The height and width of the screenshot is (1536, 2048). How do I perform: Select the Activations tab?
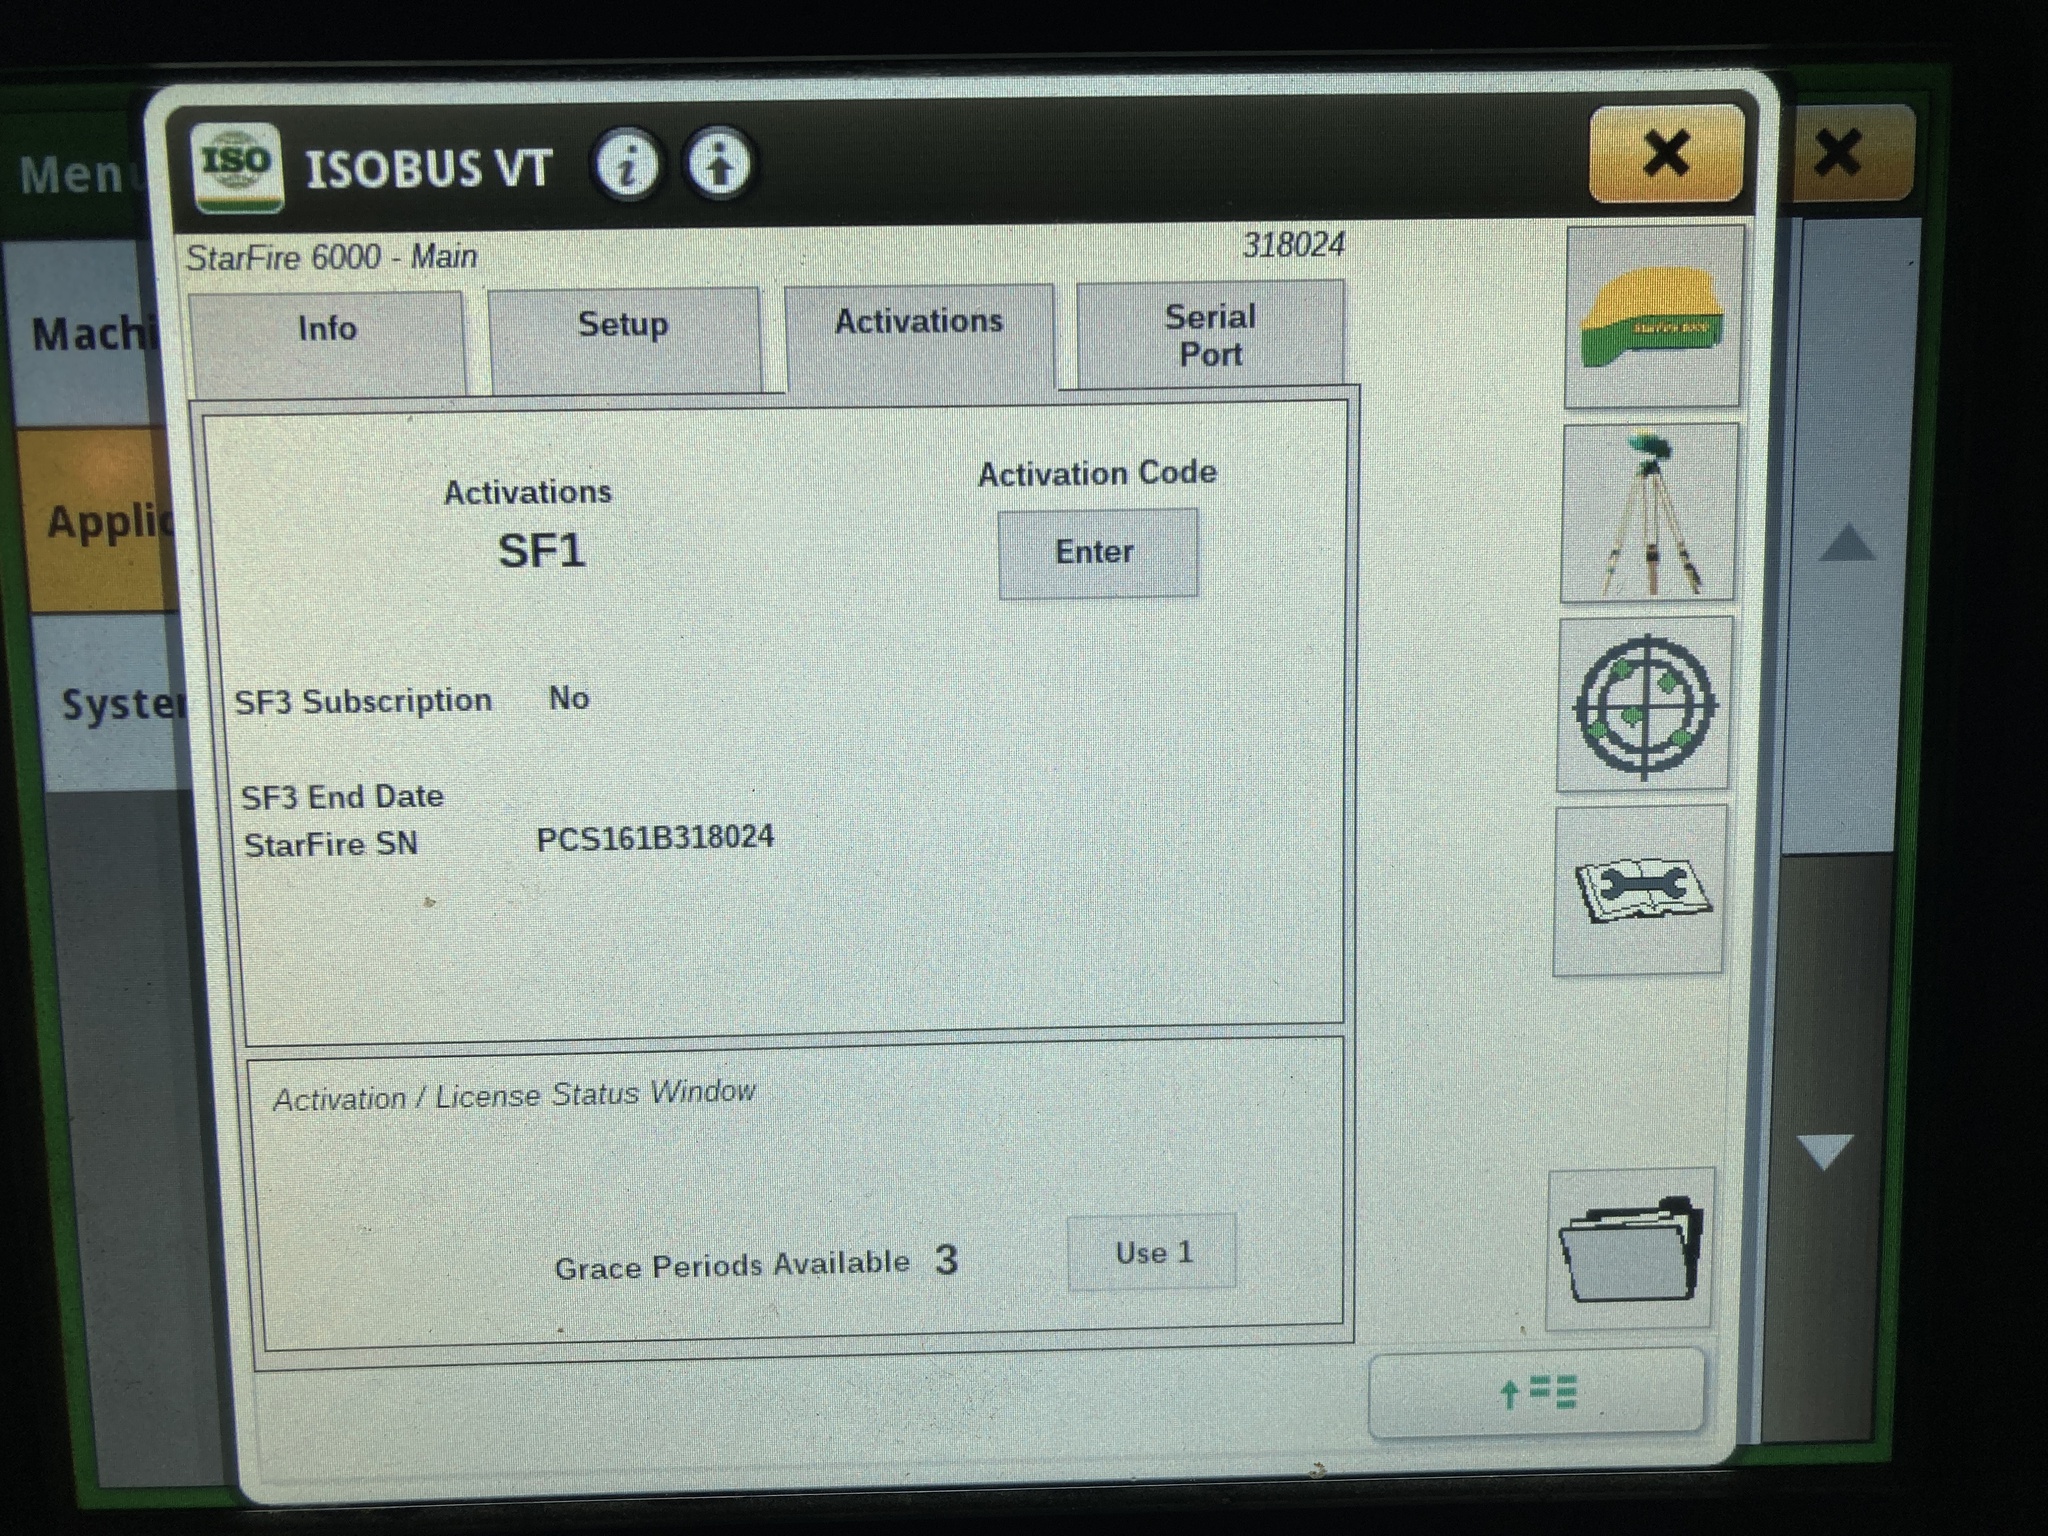click(x=919, y=337)
